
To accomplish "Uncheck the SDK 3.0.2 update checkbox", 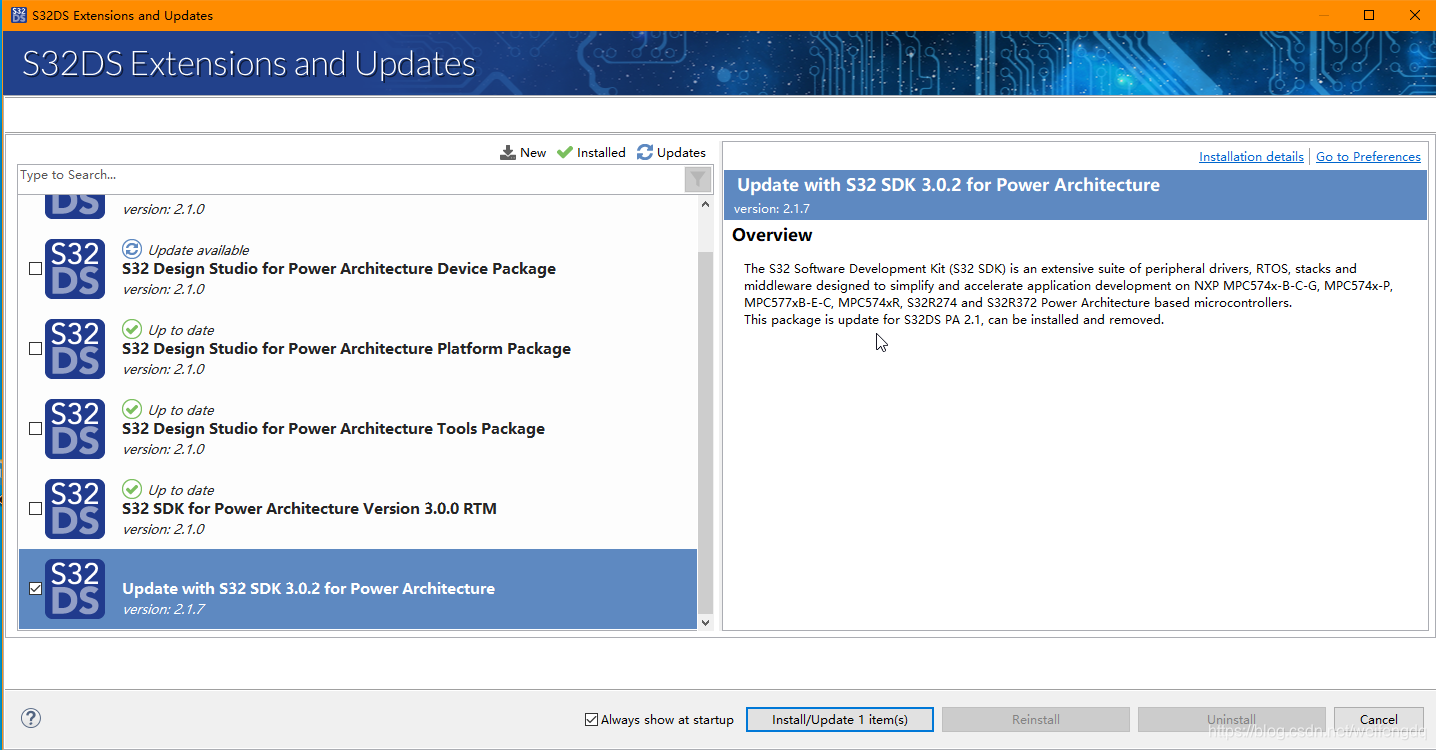I will pyautogui.click(x=36, y=589).
